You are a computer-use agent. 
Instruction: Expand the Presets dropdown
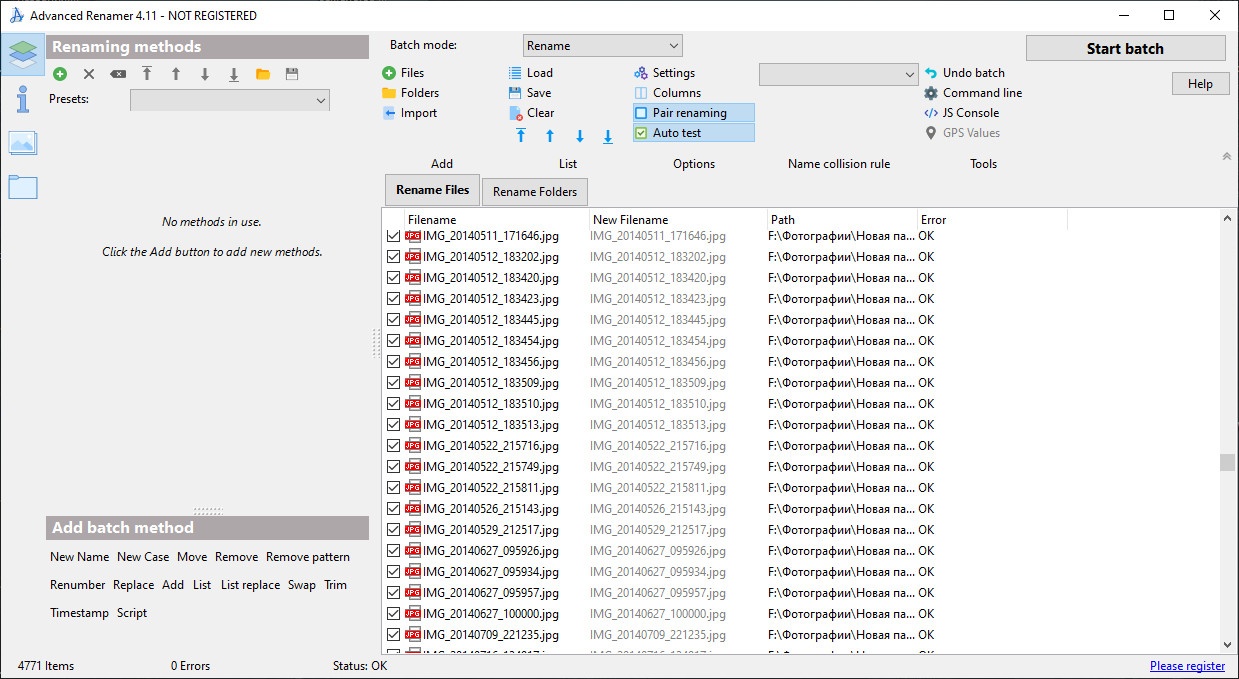(x=230, y=100)
